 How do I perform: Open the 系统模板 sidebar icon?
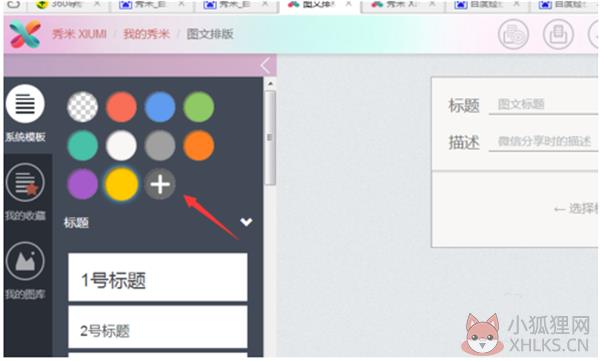click(x=25, y=104)
